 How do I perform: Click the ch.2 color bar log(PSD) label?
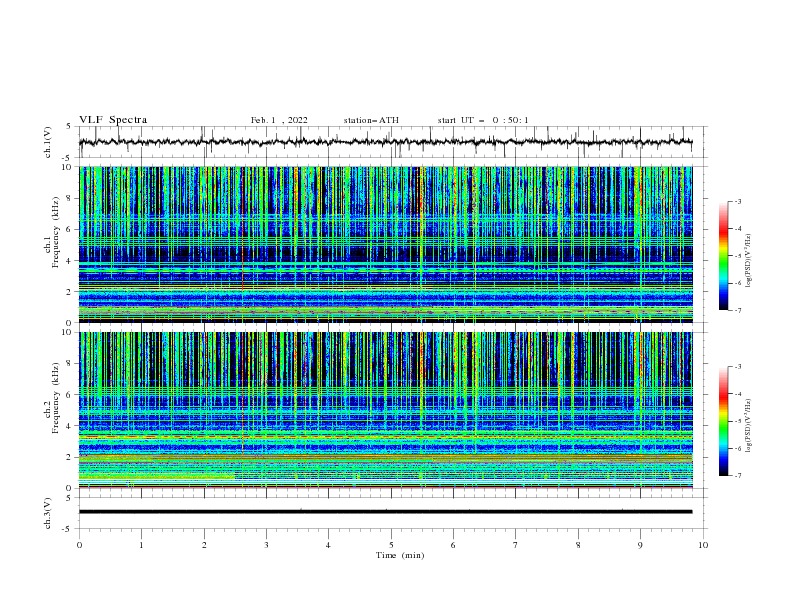(x=749, y=425)
